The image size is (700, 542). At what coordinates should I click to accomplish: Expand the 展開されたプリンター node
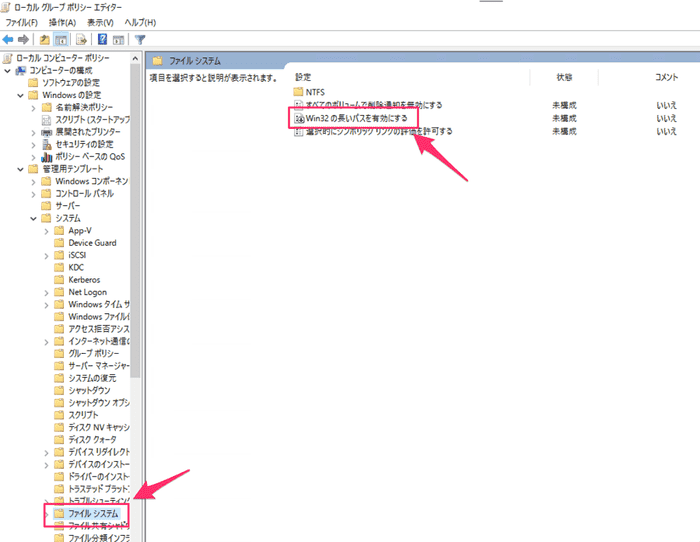point(33,133)
